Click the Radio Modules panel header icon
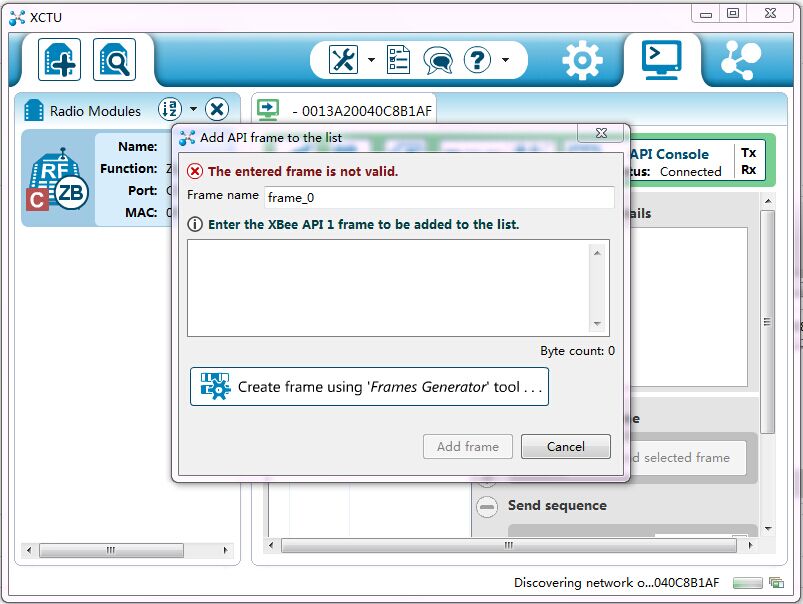The image size is (803, 604). 34,110
